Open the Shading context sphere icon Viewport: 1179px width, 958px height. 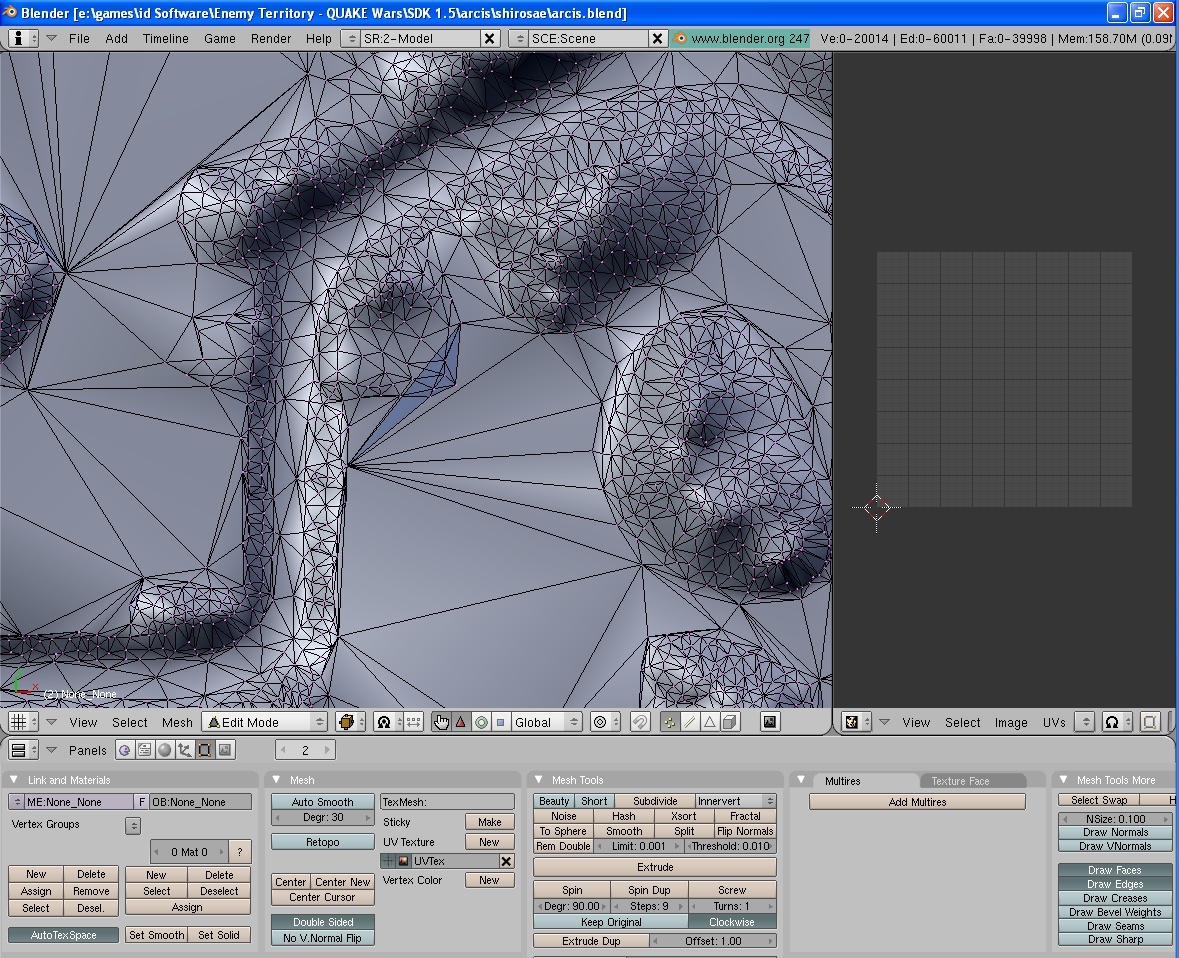[164, 750]
